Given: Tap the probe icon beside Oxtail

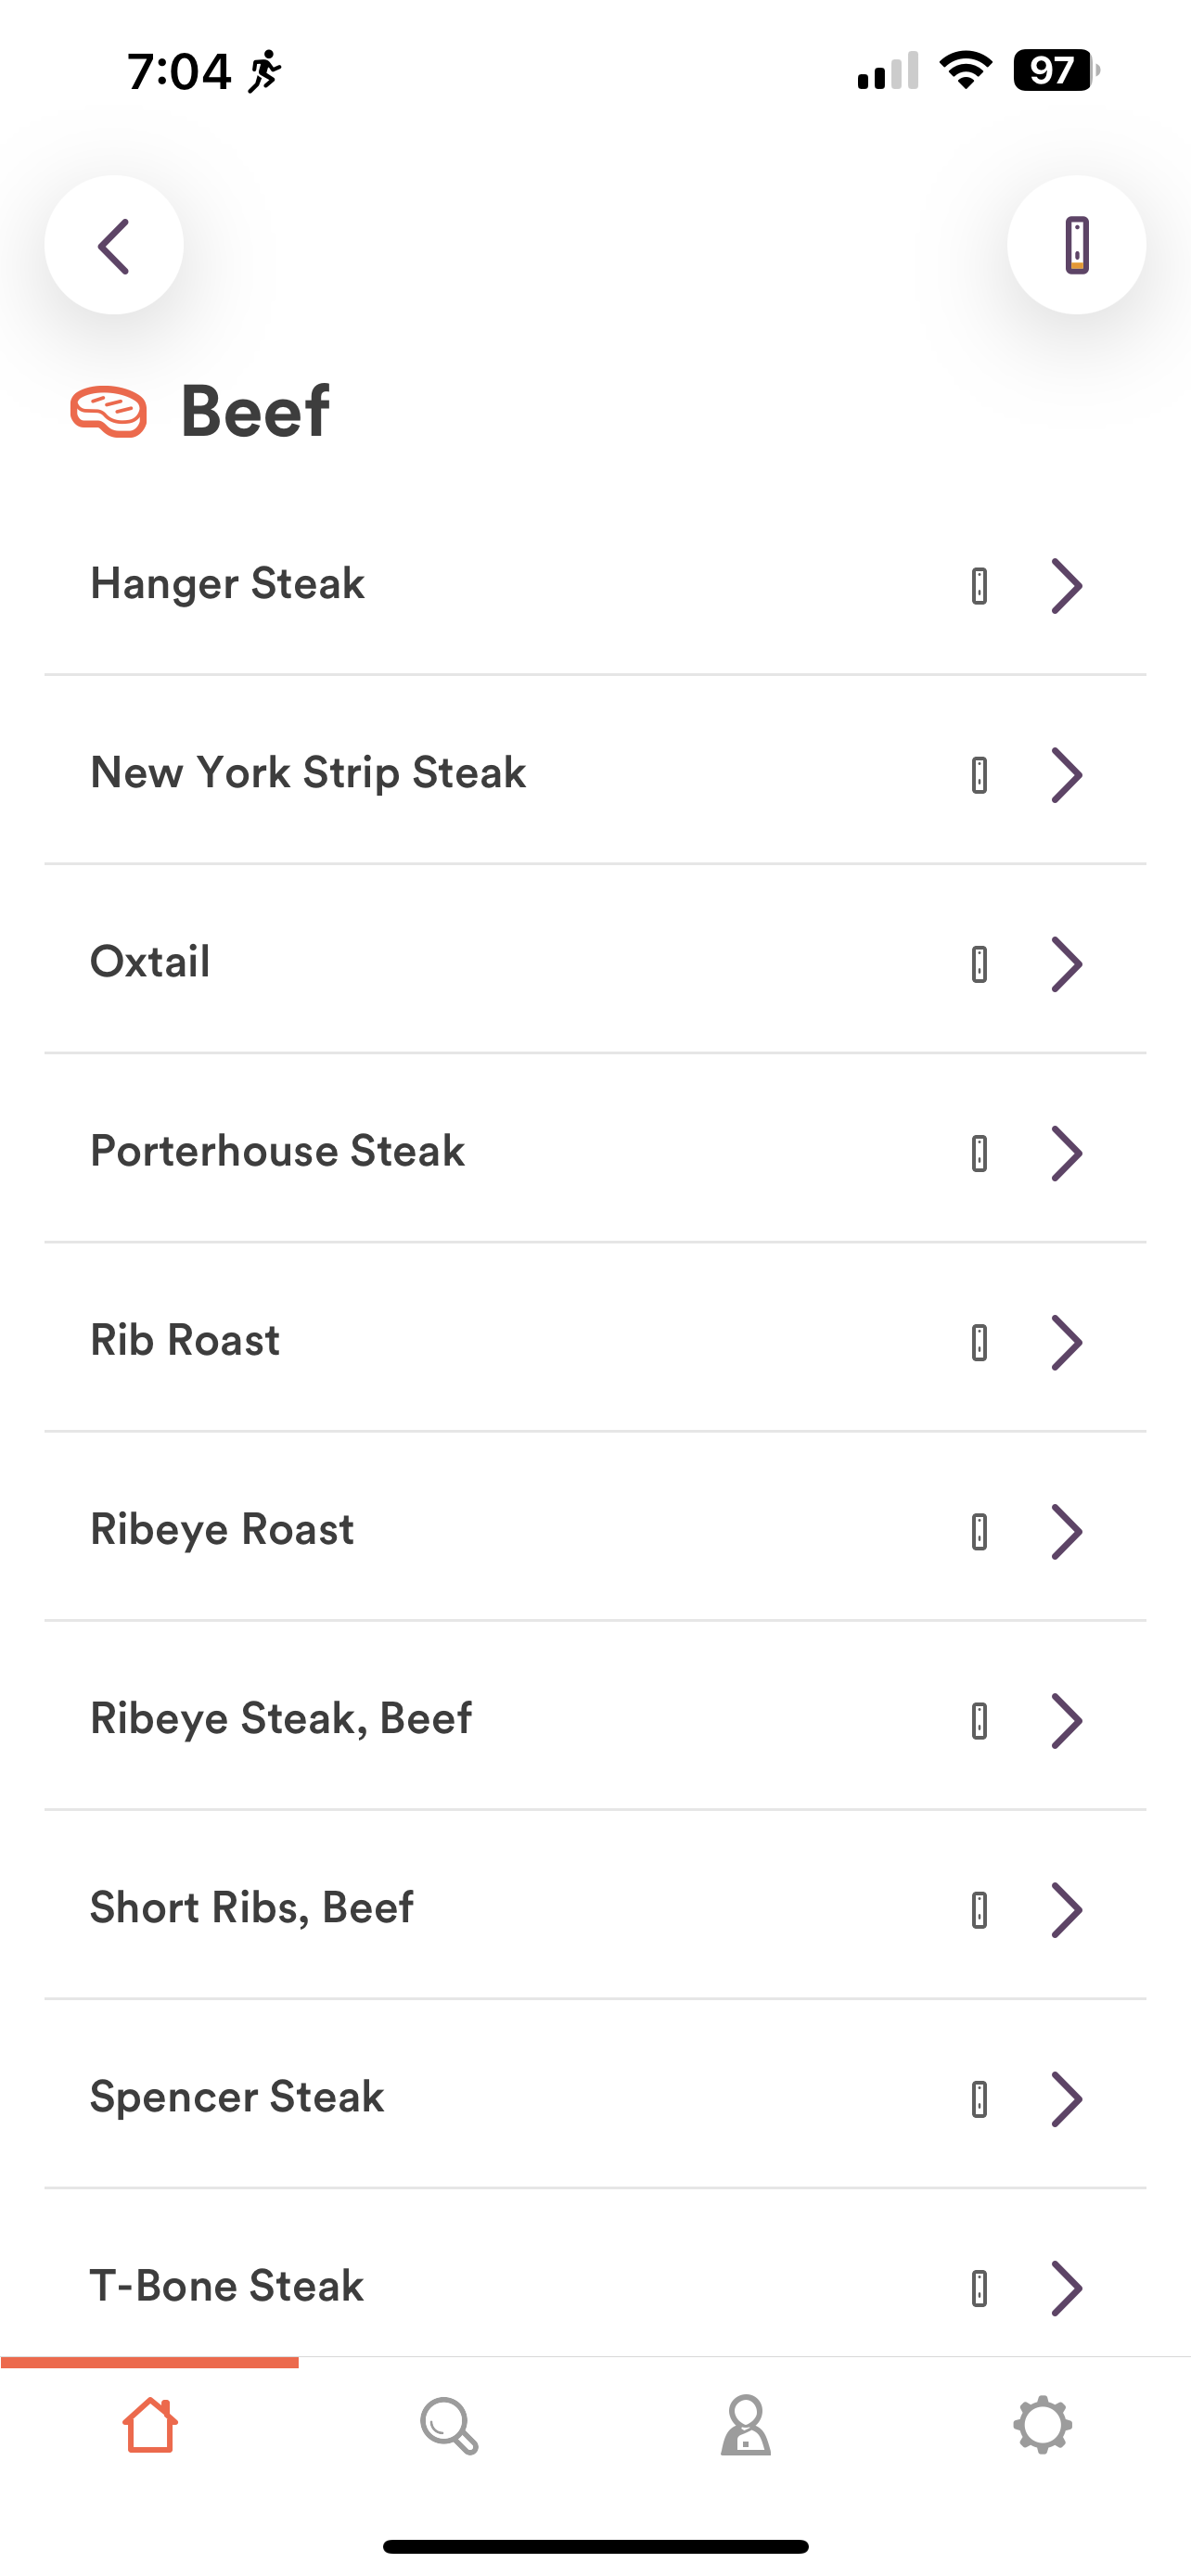Looking at the screenshot, I should pos(980,964).
